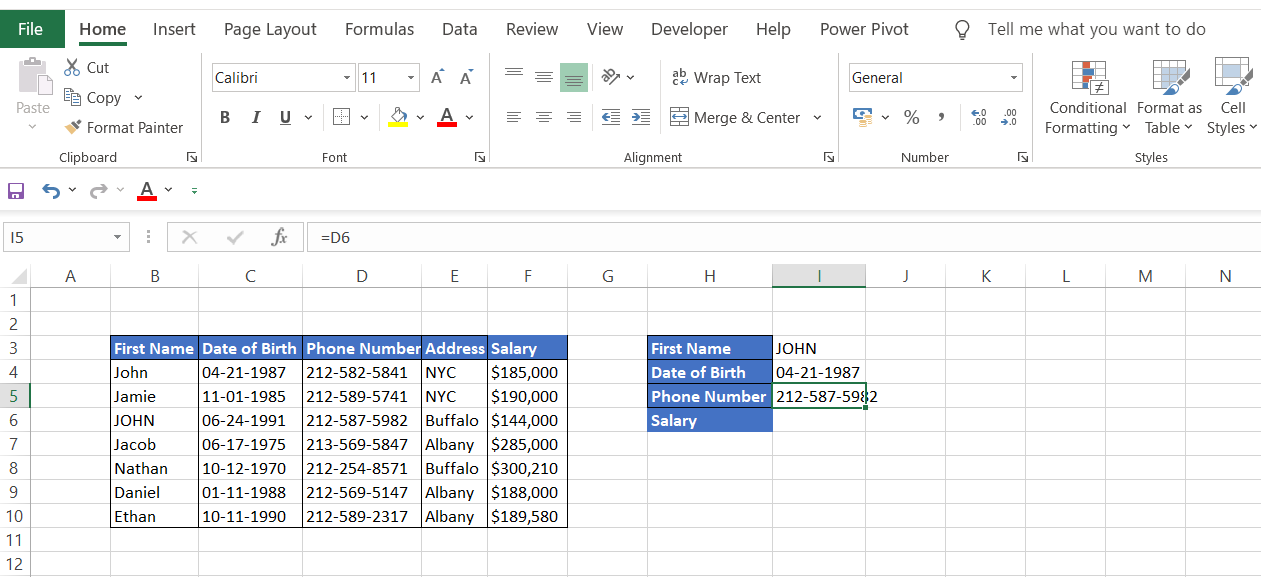The height and width of the screenshot is (577, 1261).
Task: Open the font name Calibri dropdown
Action: [347, 78]
